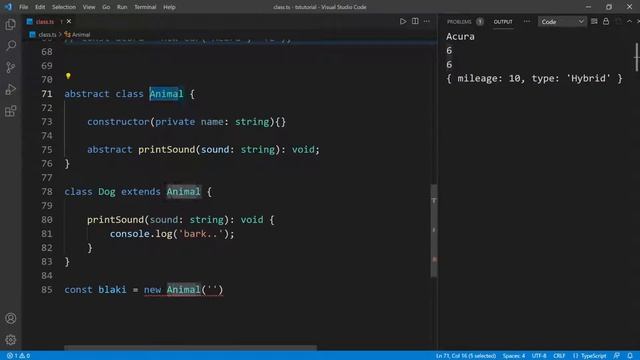Screen dimensions: 640x360
Task: Open notifications bell in status bar
Action: pyautogui.click(x=630, y=356)
